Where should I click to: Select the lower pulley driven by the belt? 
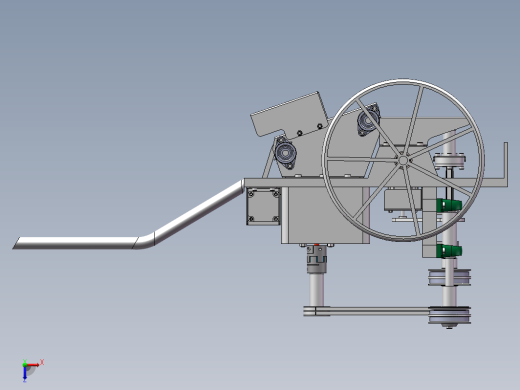450,316
